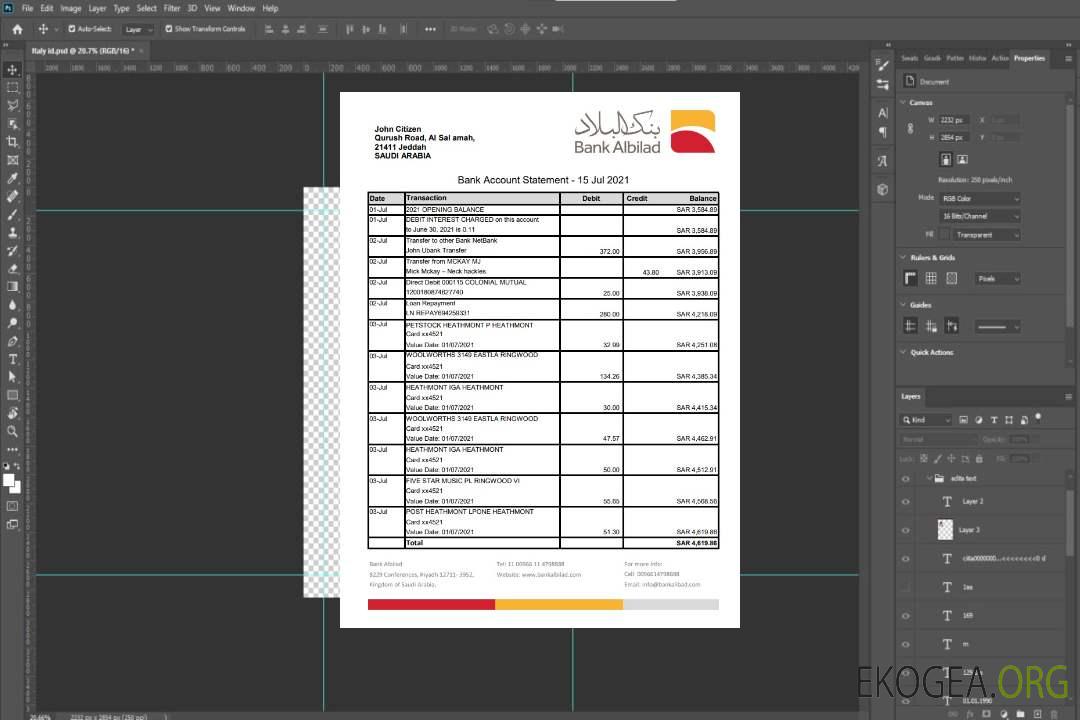Open the 3D panel cube icon
This screenshot has height=720, width=1080.
click(x=883, y=189)
